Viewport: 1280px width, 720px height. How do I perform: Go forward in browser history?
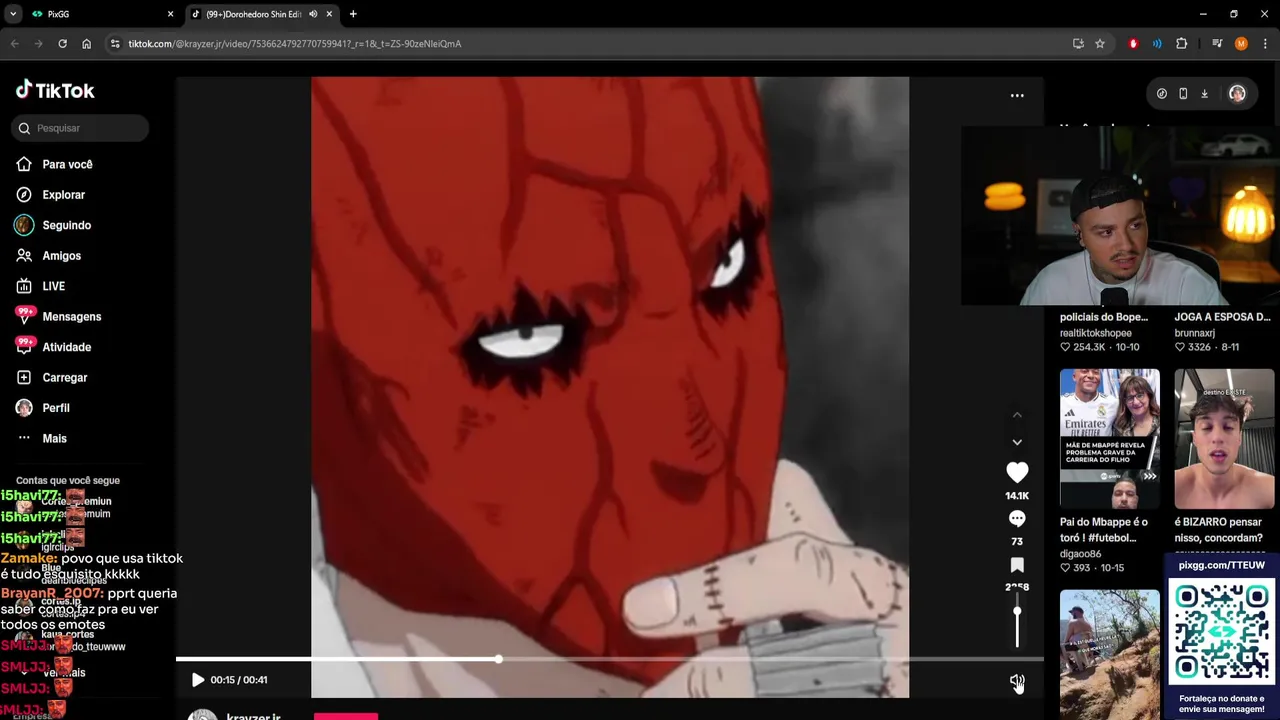[x=39, y=44]
